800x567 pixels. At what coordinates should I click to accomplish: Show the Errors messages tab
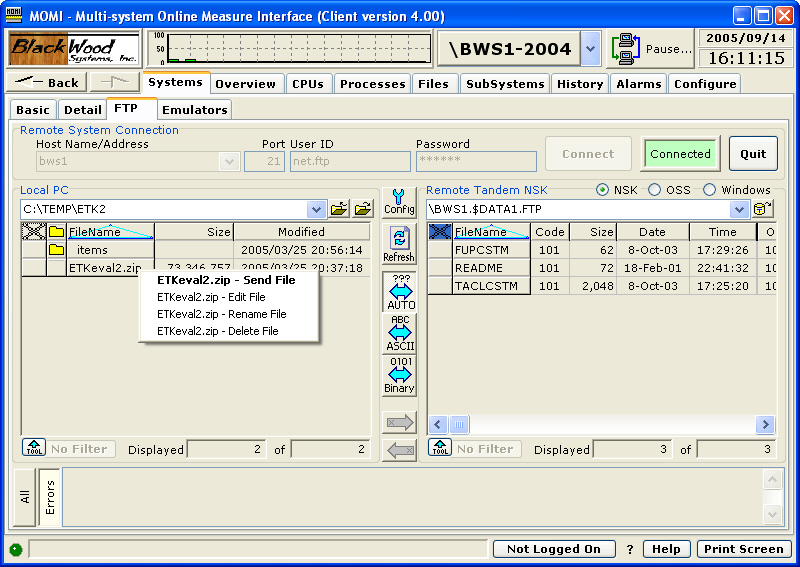point(49,497)
